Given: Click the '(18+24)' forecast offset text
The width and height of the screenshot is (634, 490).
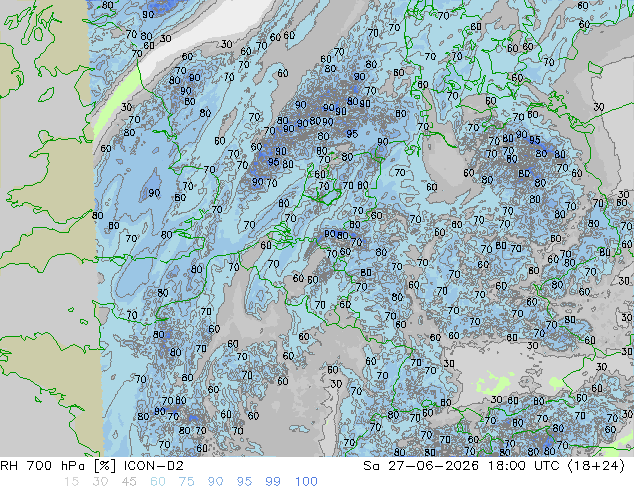Looking at the screenshot, I should click(x=596, y=466).
